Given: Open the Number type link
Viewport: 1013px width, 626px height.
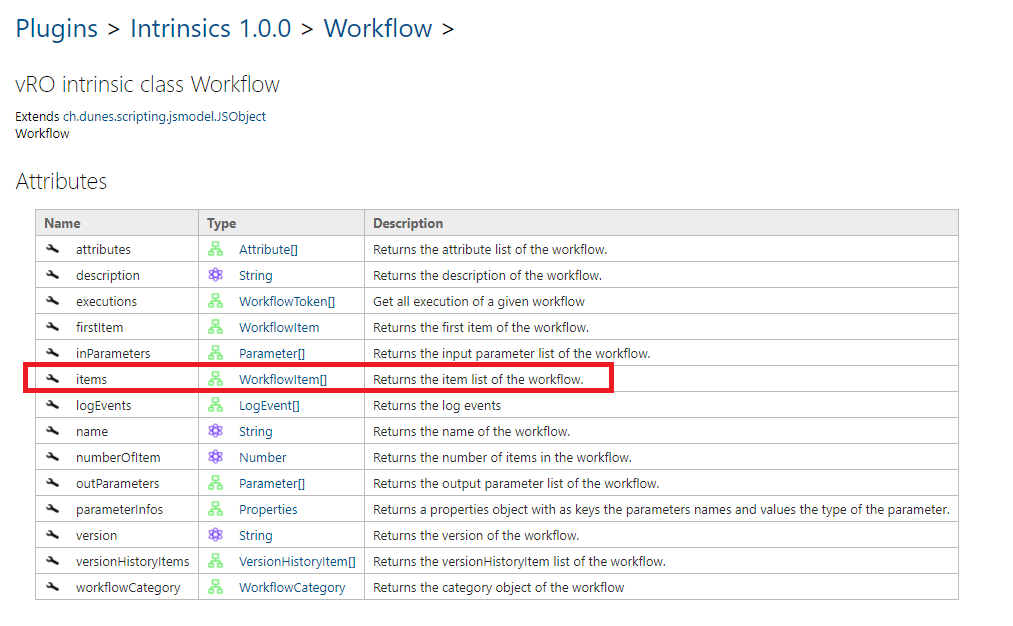Looking at the screenshot, I should pos(262,457).
